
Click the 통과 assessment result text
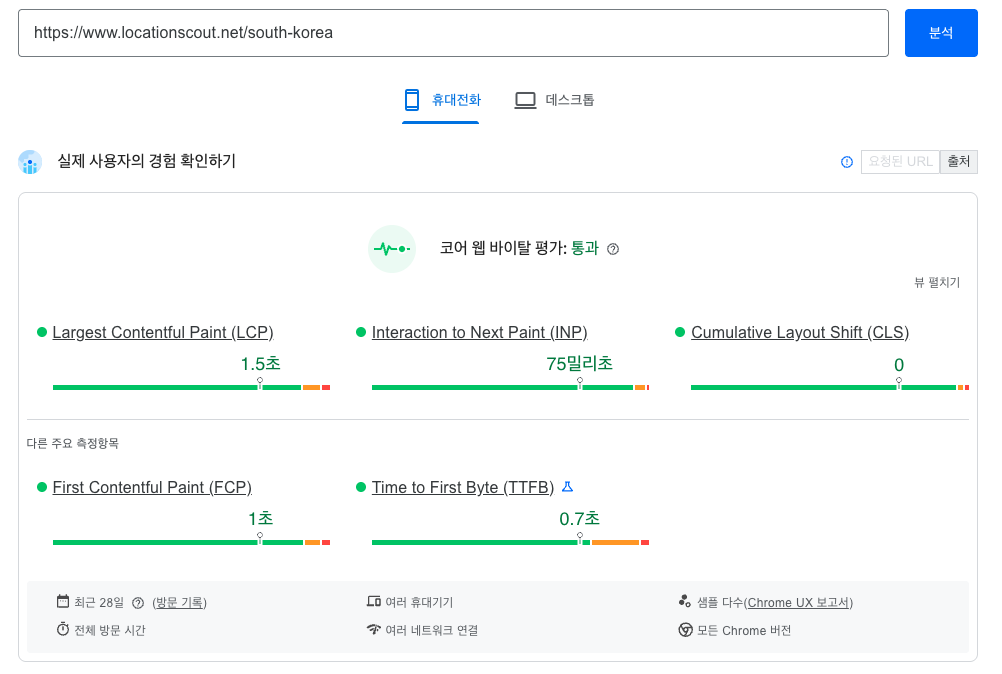(x=585, y=248)
